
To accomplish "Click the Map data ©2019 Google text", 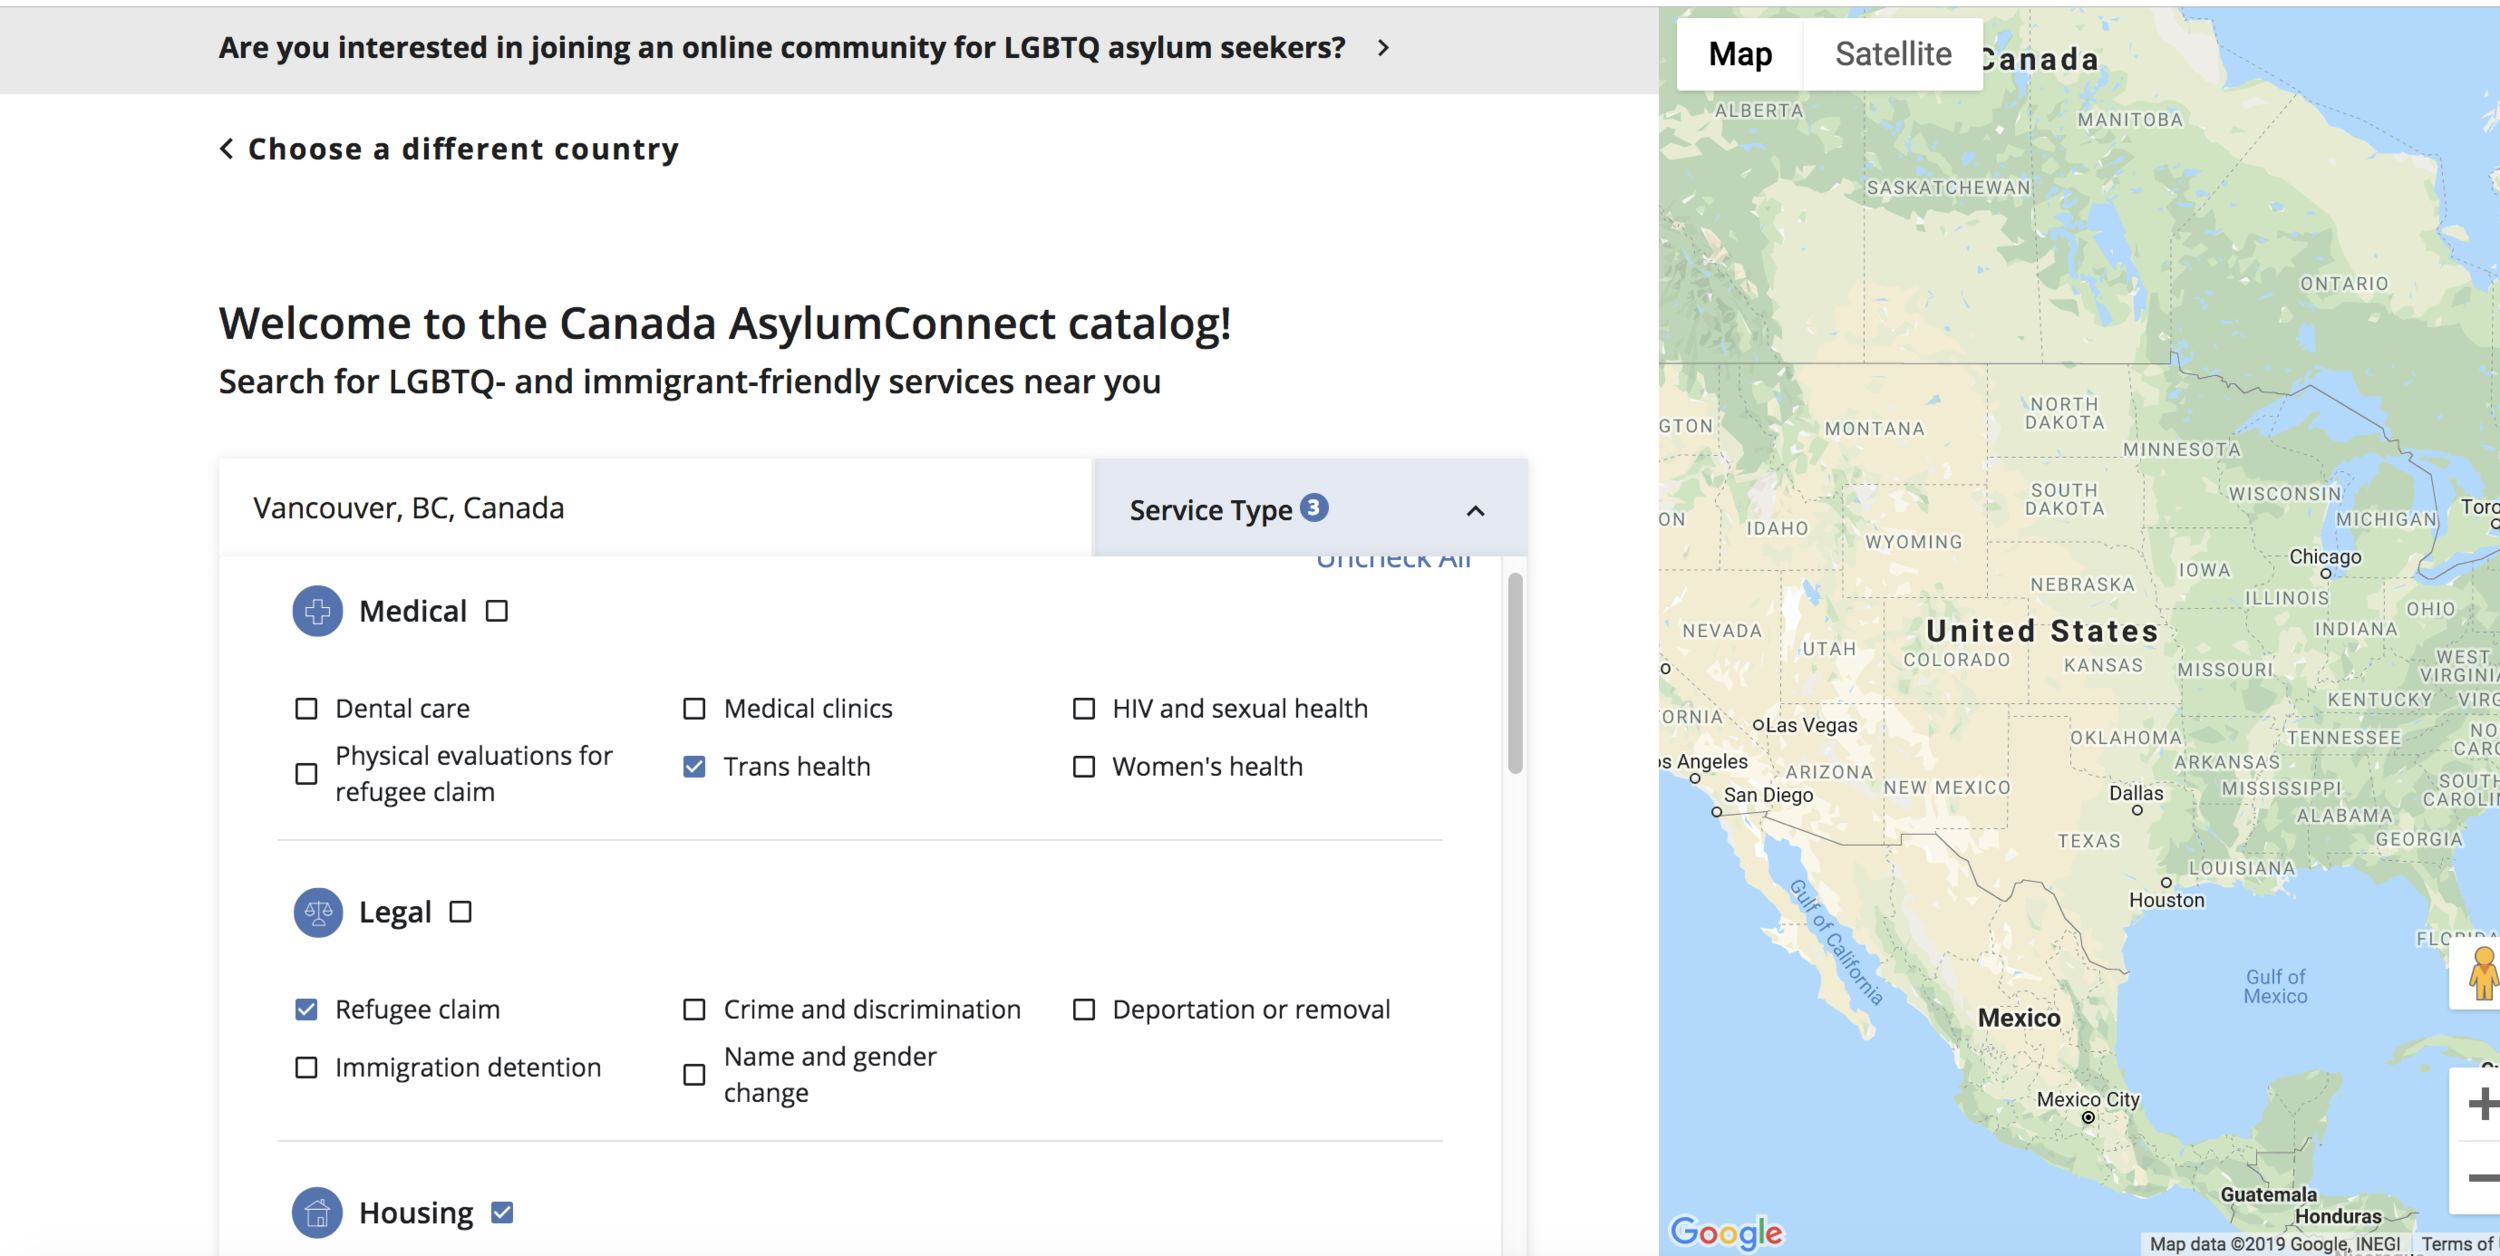I will click(2275, 1244).
